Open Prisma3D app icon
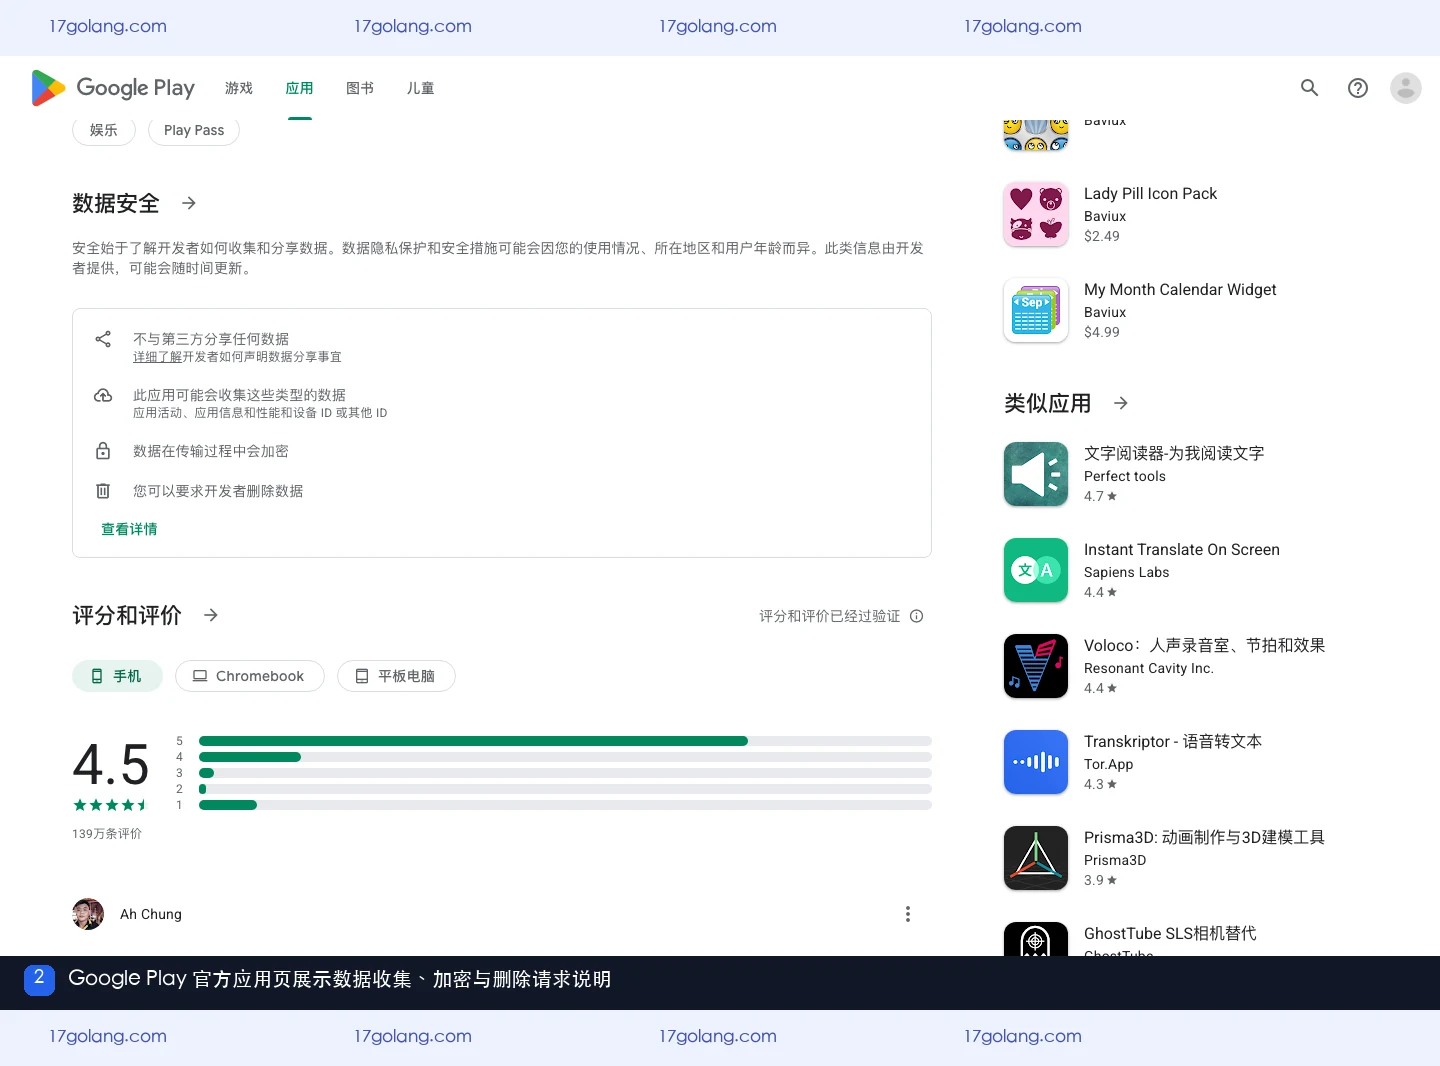The image size is (1440, 1066). point(1036,858)
